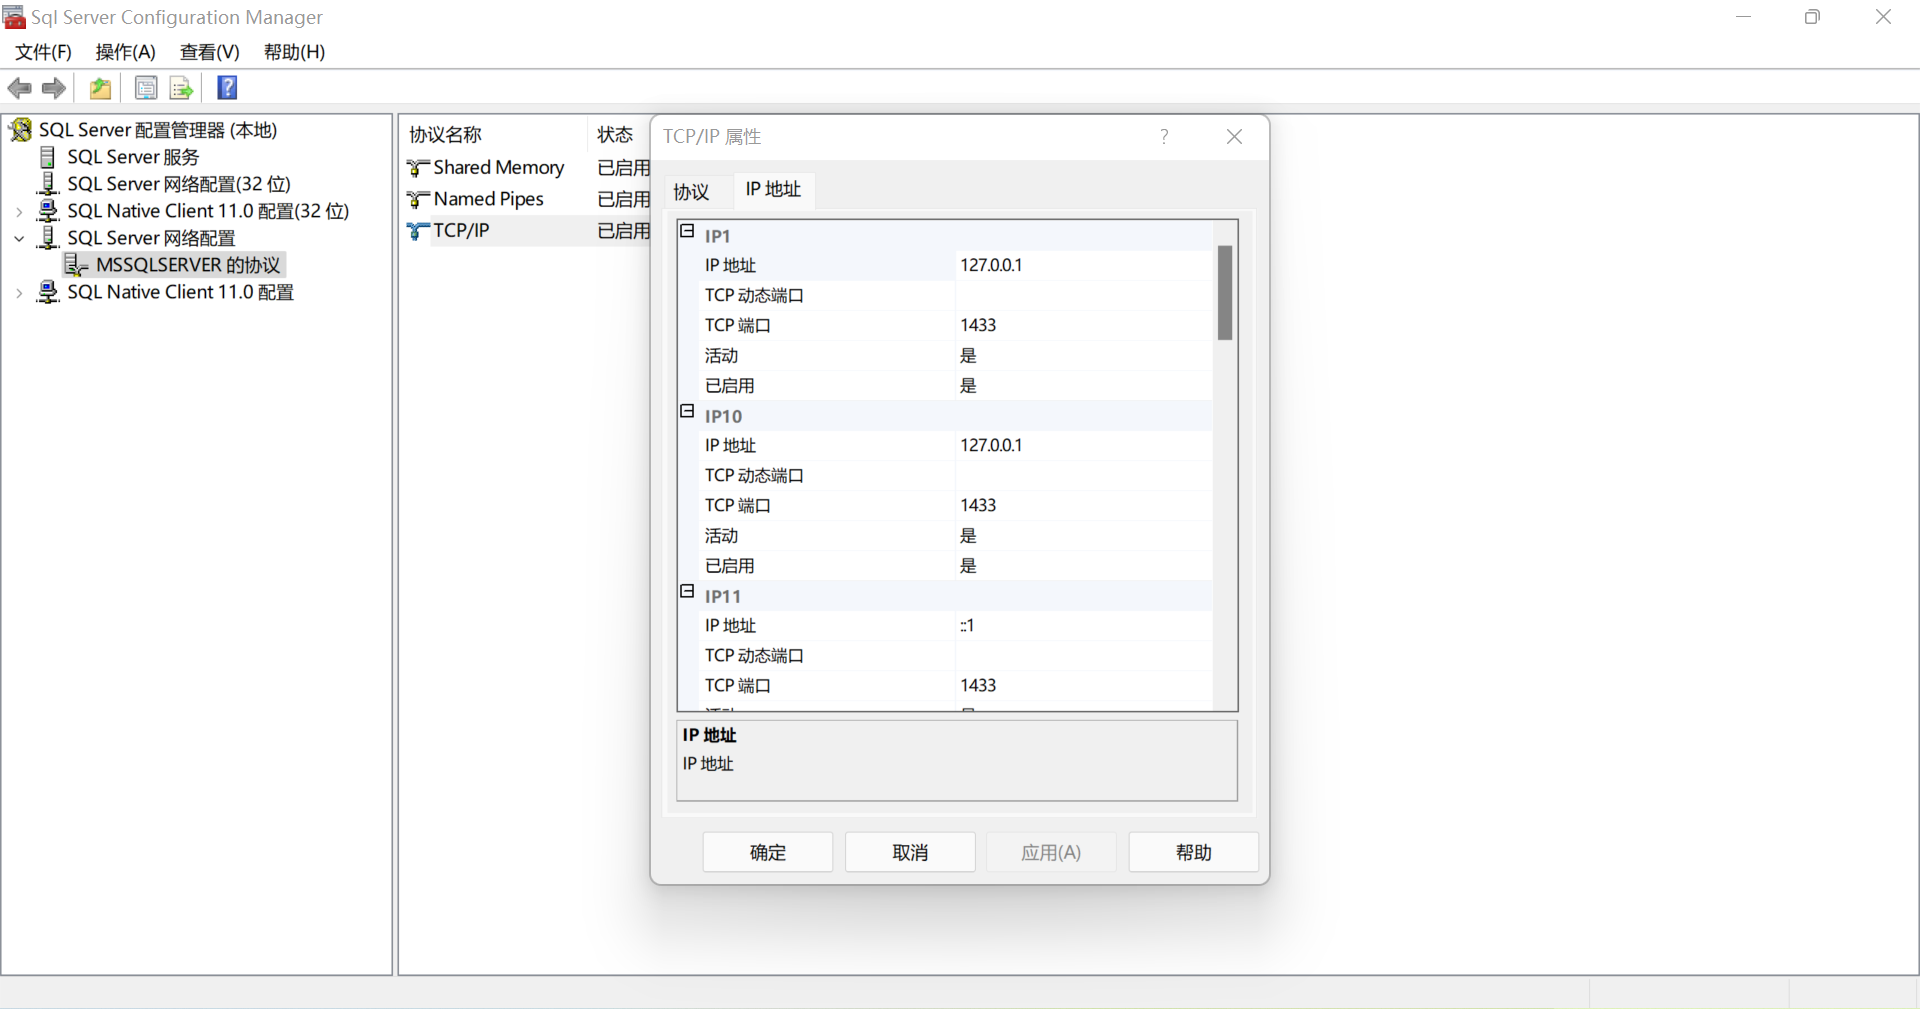Viewport: 1920px width, 1009px height.
Task: Edit IP10 IP 地址 value 127.0.0.1
Action: click(1084, 445)
